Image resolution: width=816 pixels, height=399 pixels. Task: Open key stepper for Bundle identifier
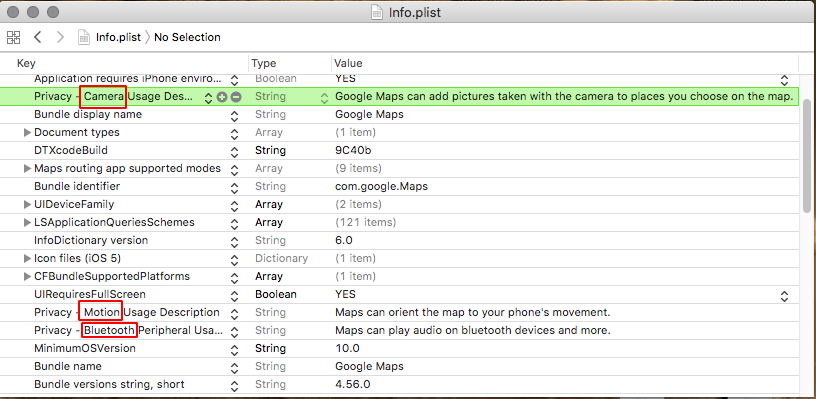[x=234, y=187]
